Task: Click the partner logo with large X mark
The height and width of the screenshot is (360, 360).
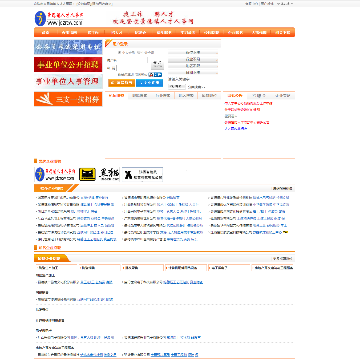Action: [x=142, y=174]
